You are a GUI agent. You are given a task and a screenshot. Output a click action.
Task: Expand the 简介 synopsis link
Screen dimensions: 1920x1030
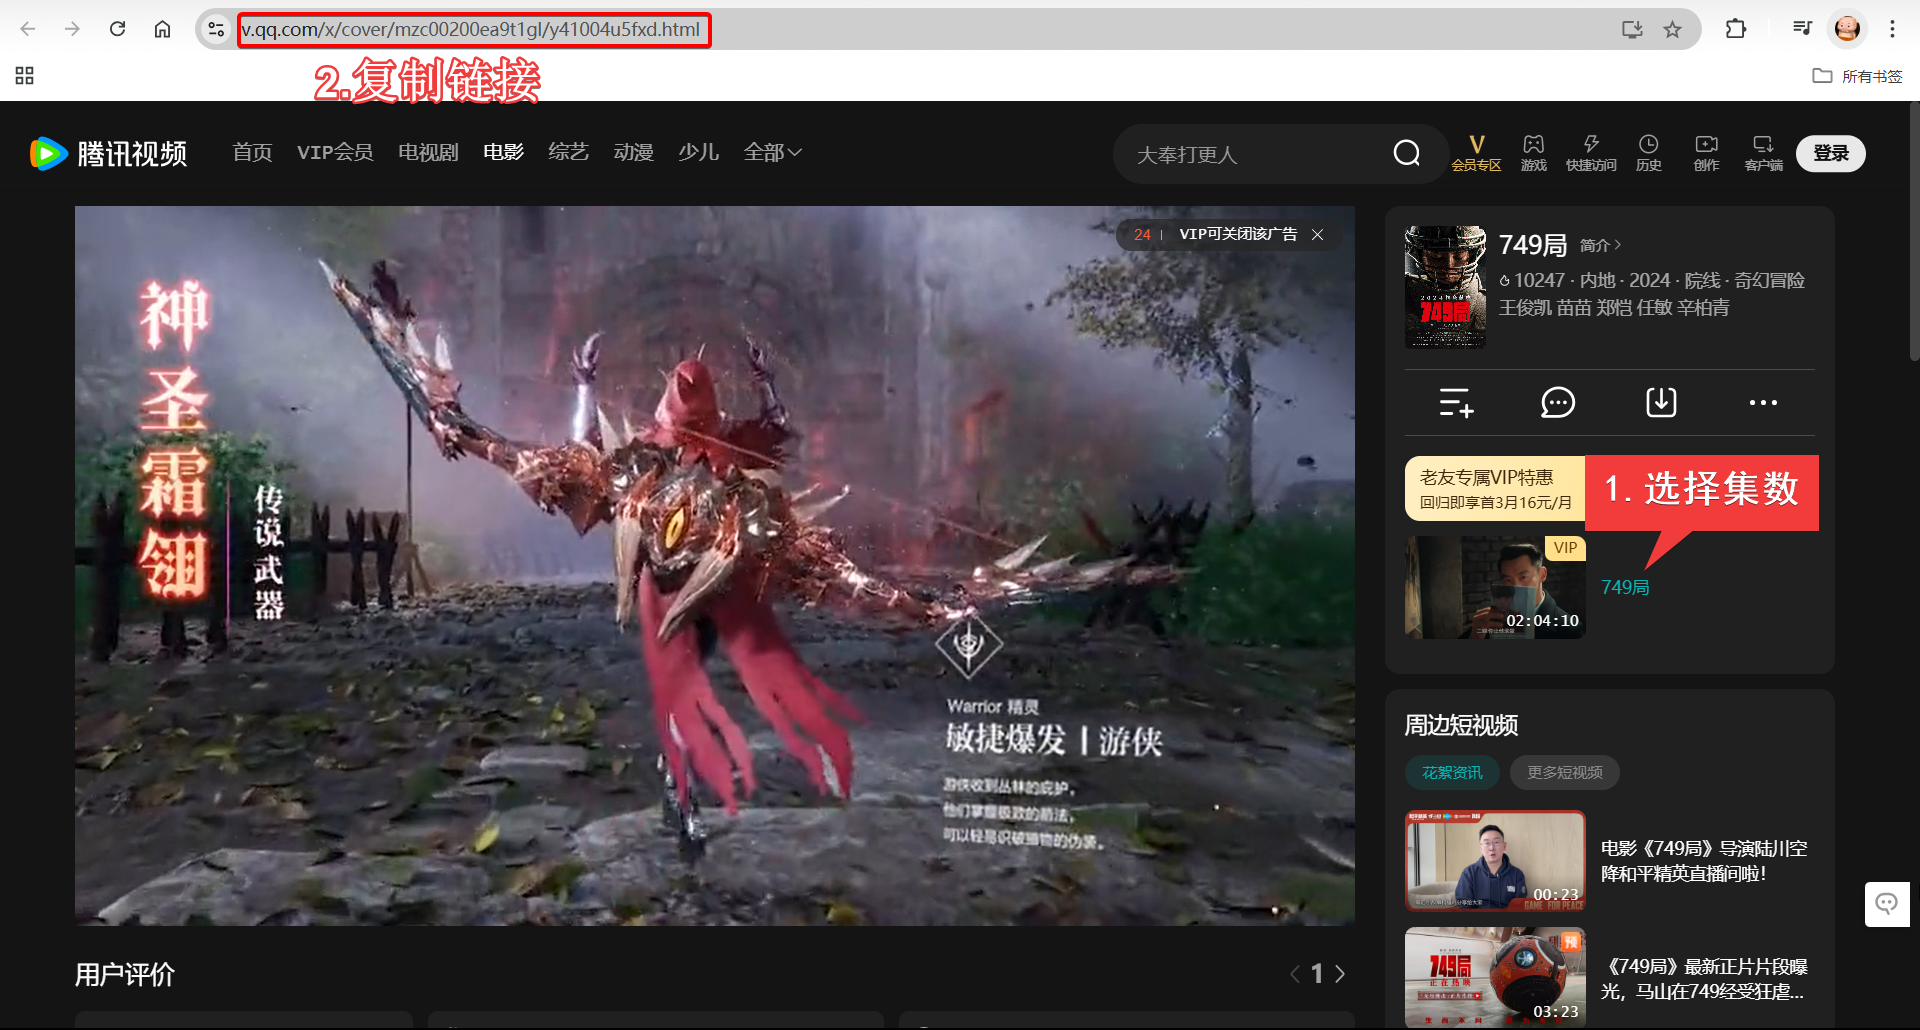tap(1600, 245)
